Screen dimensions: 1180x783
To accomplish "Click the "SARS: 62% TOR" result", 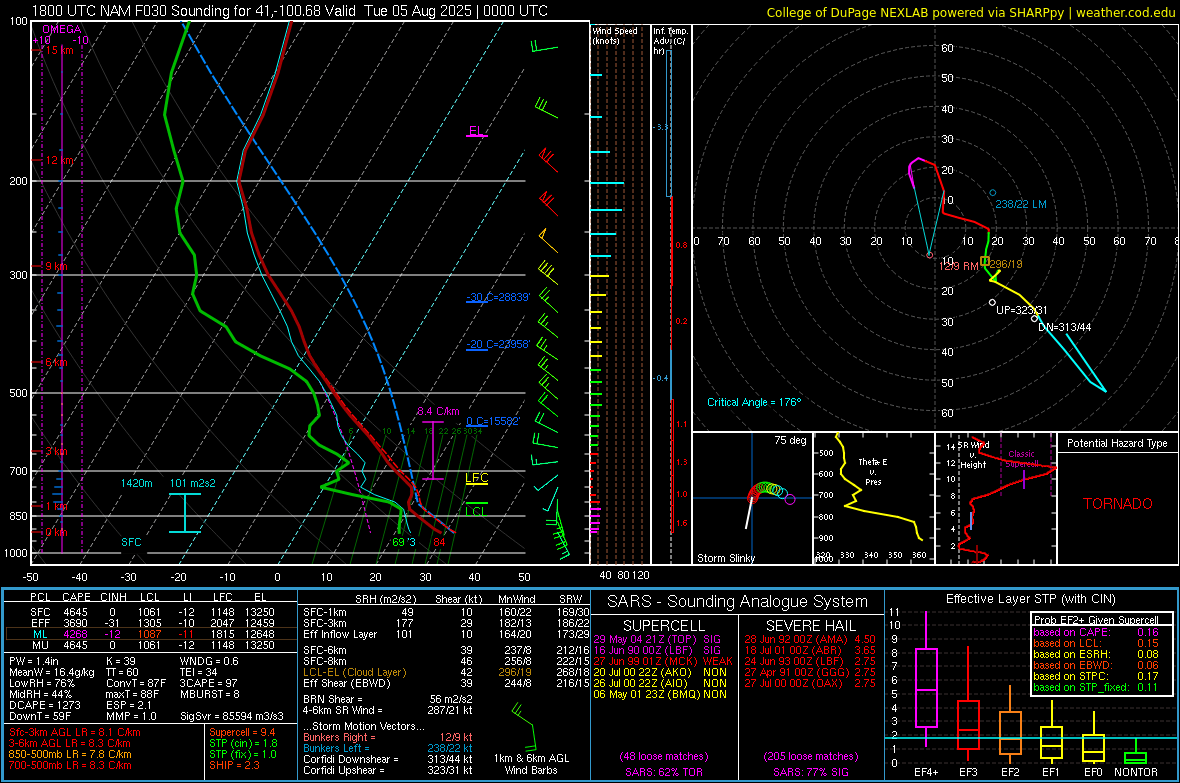I will [x=664, y=772].
